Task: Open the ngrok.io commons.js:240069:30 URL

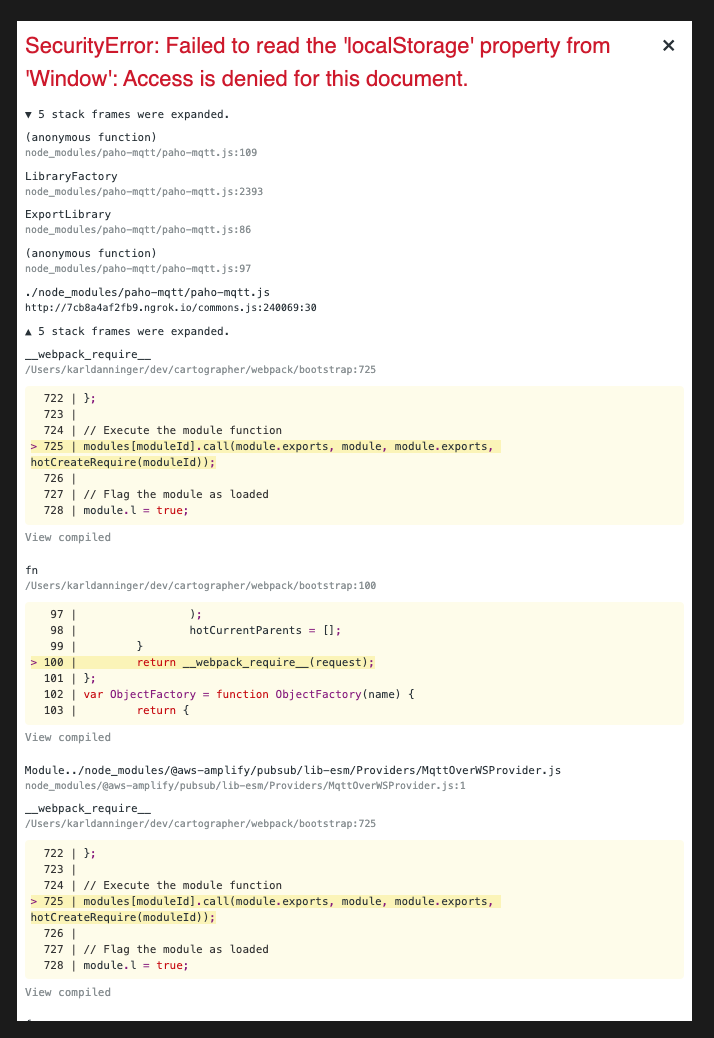Action: (171, 308)
